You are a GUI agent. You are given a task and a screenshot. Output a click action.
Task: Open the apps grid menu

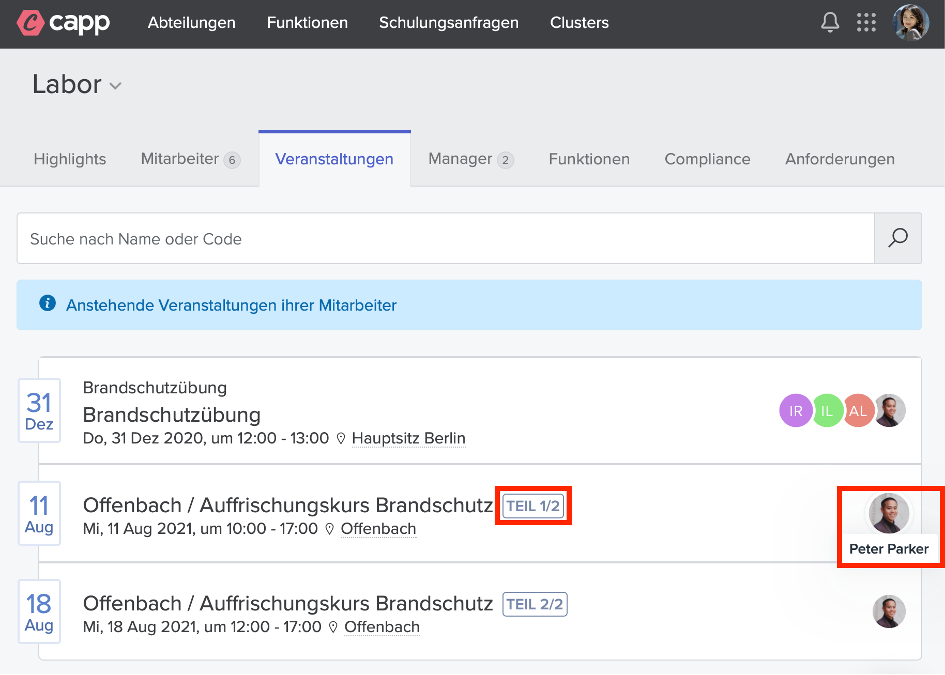[x=866, y=22]
